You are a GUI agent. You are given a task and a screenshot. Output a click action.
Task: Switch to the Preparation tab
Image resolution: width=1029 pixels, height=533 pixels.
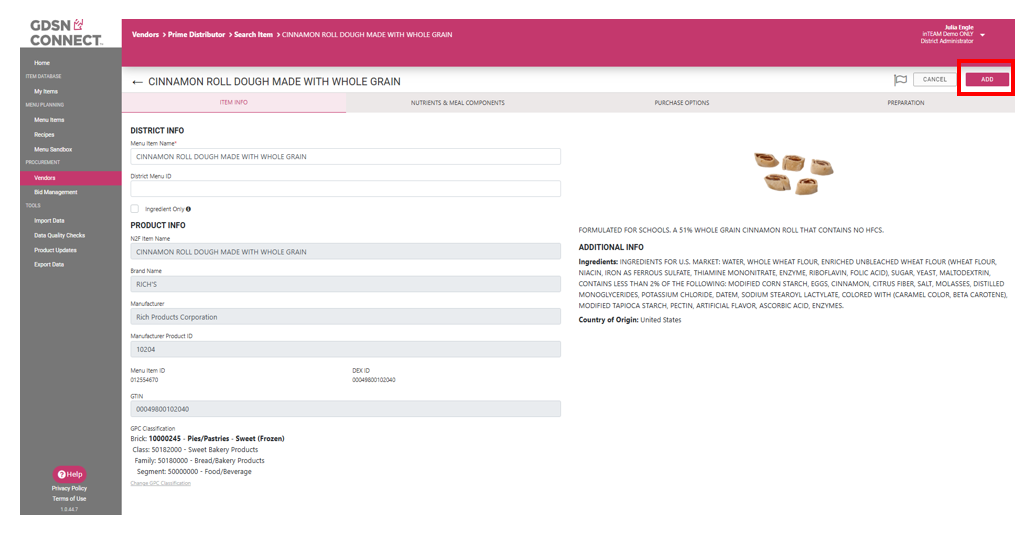906,102
